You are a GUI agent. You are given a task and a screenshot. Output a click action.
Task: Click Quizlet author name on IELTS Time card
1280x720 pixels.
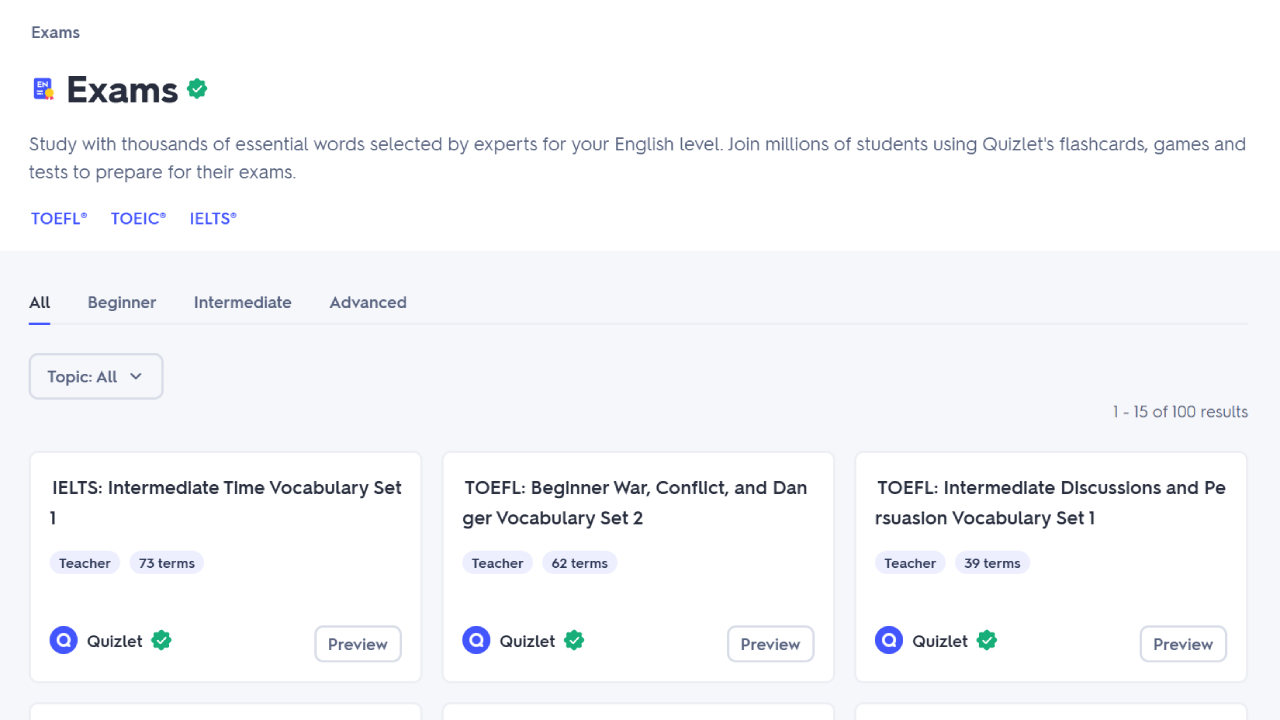115,641
